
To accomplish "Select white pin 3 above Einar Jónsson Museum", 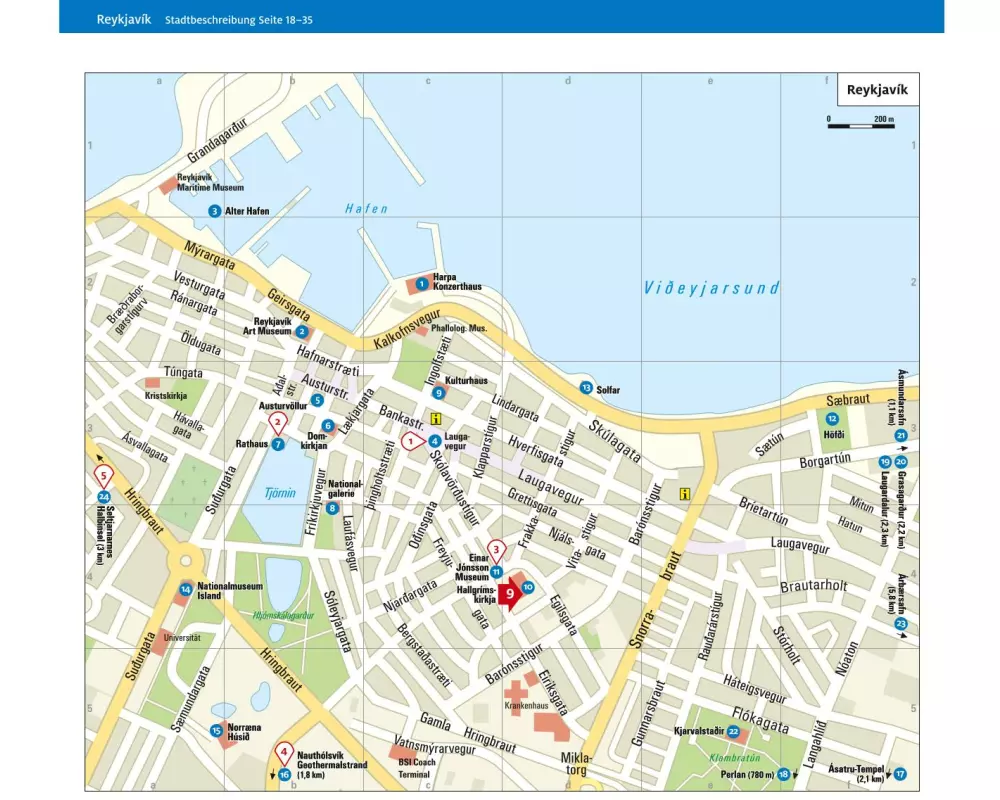I will [x=494, y=549].
